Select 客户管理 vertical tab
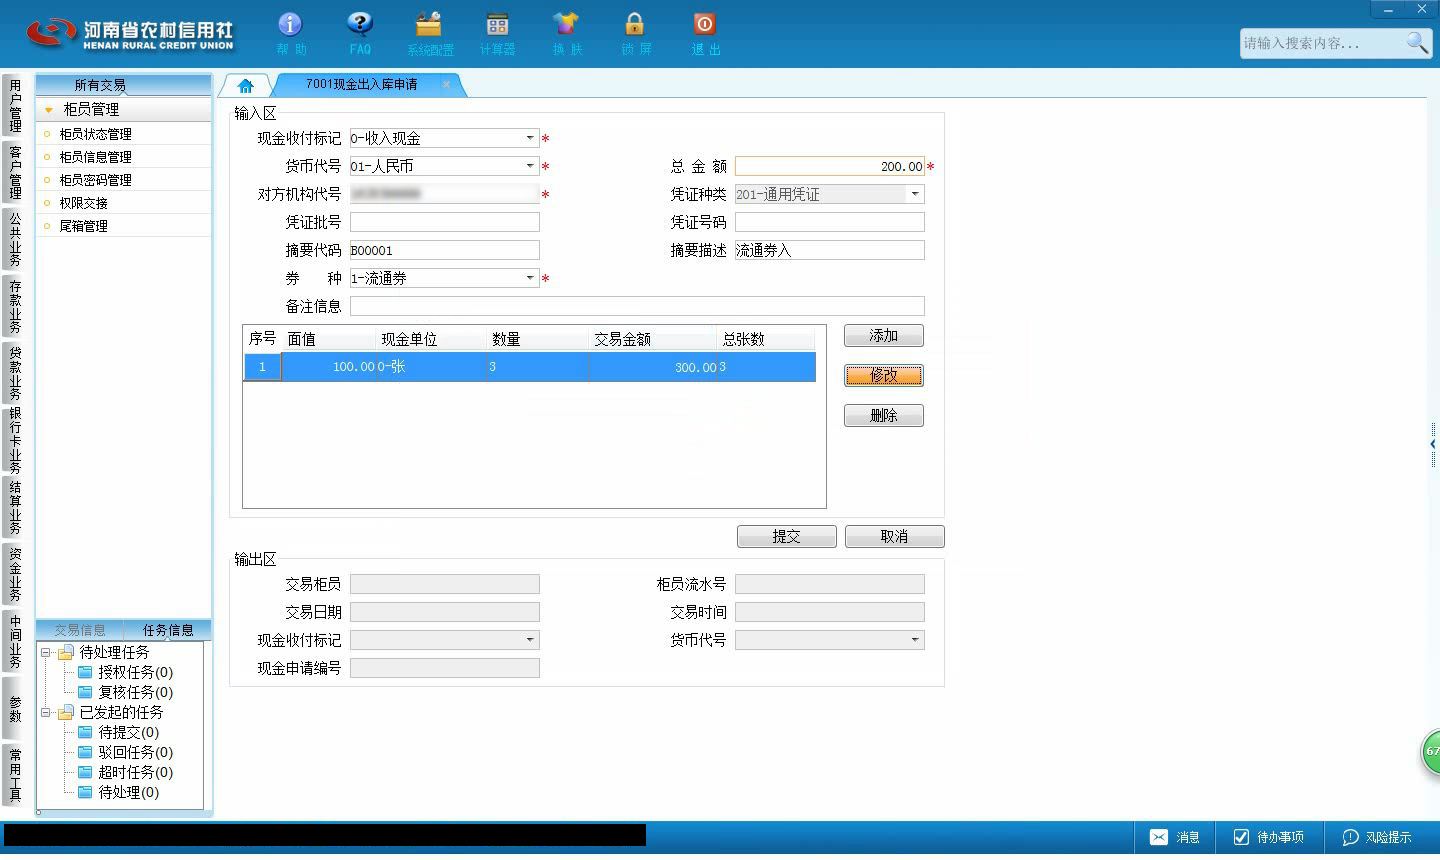The width and height of the screenshot is (1440, 860). click(14, 172)
